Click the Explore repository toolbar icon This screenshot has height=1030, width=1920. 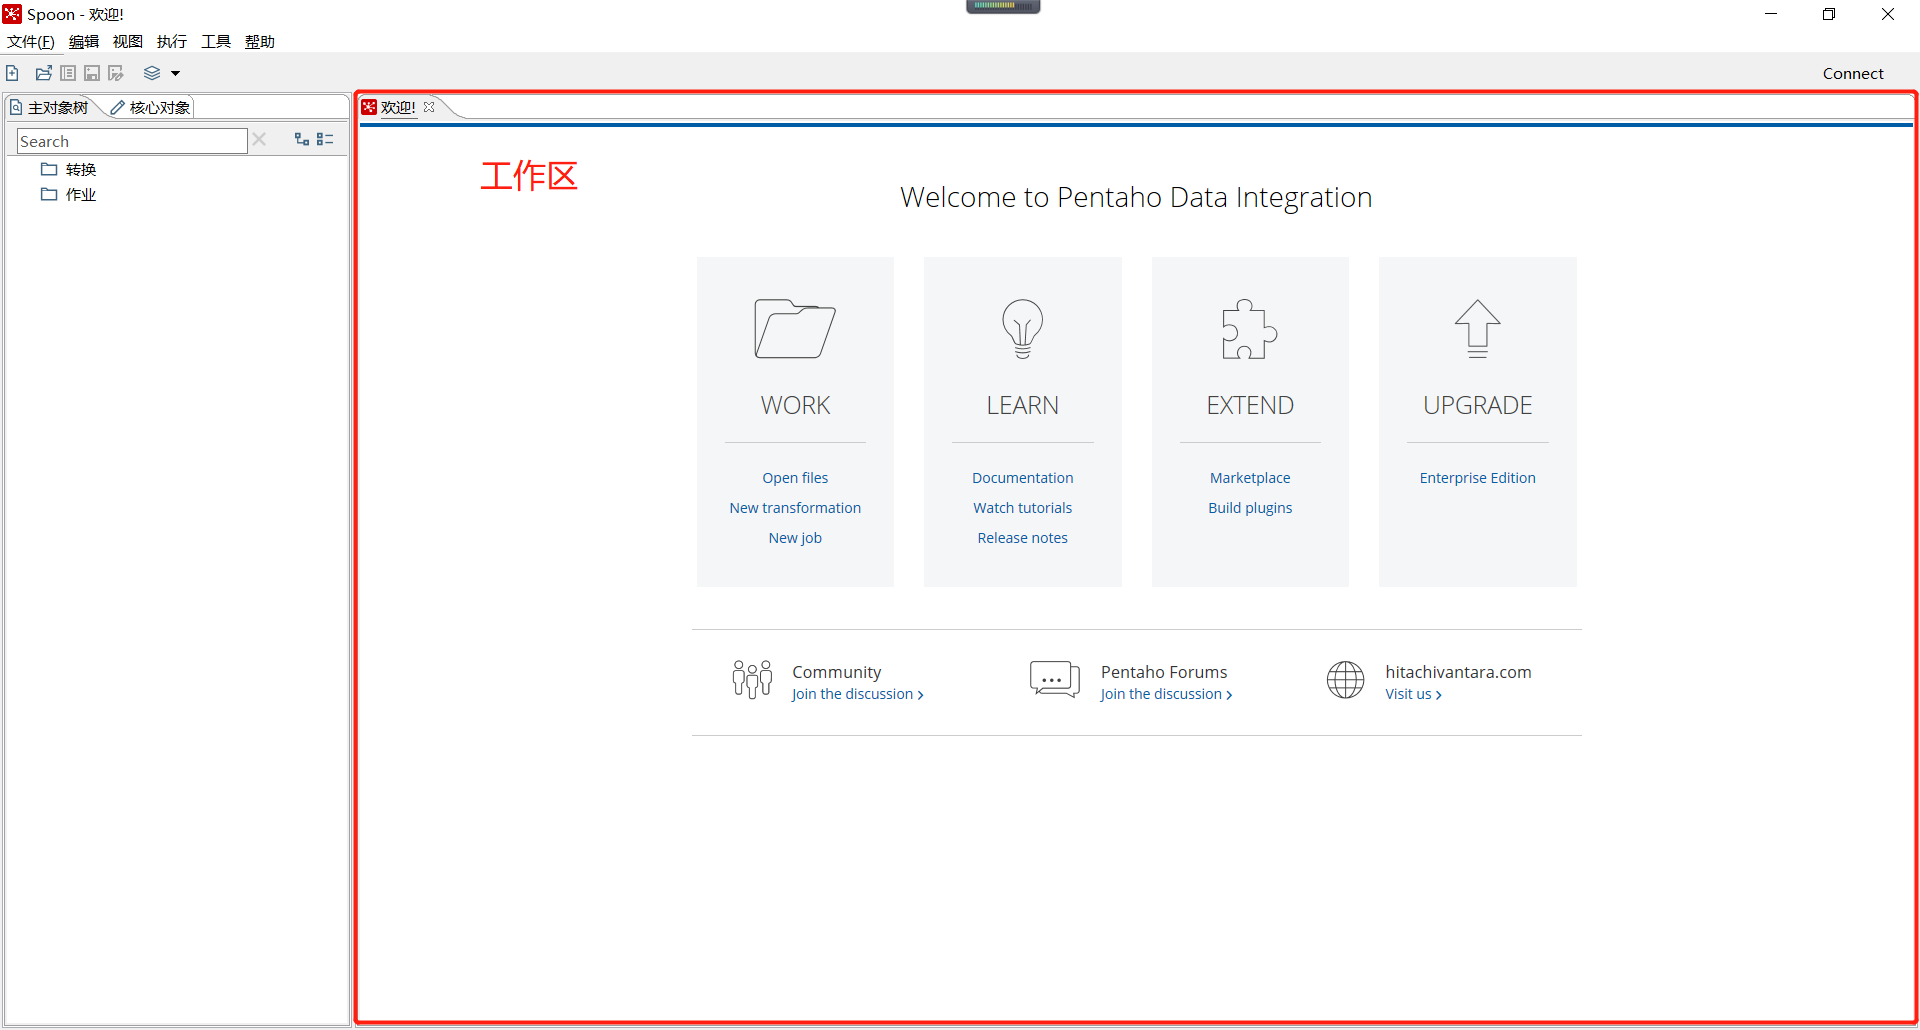tap(68, 73)
